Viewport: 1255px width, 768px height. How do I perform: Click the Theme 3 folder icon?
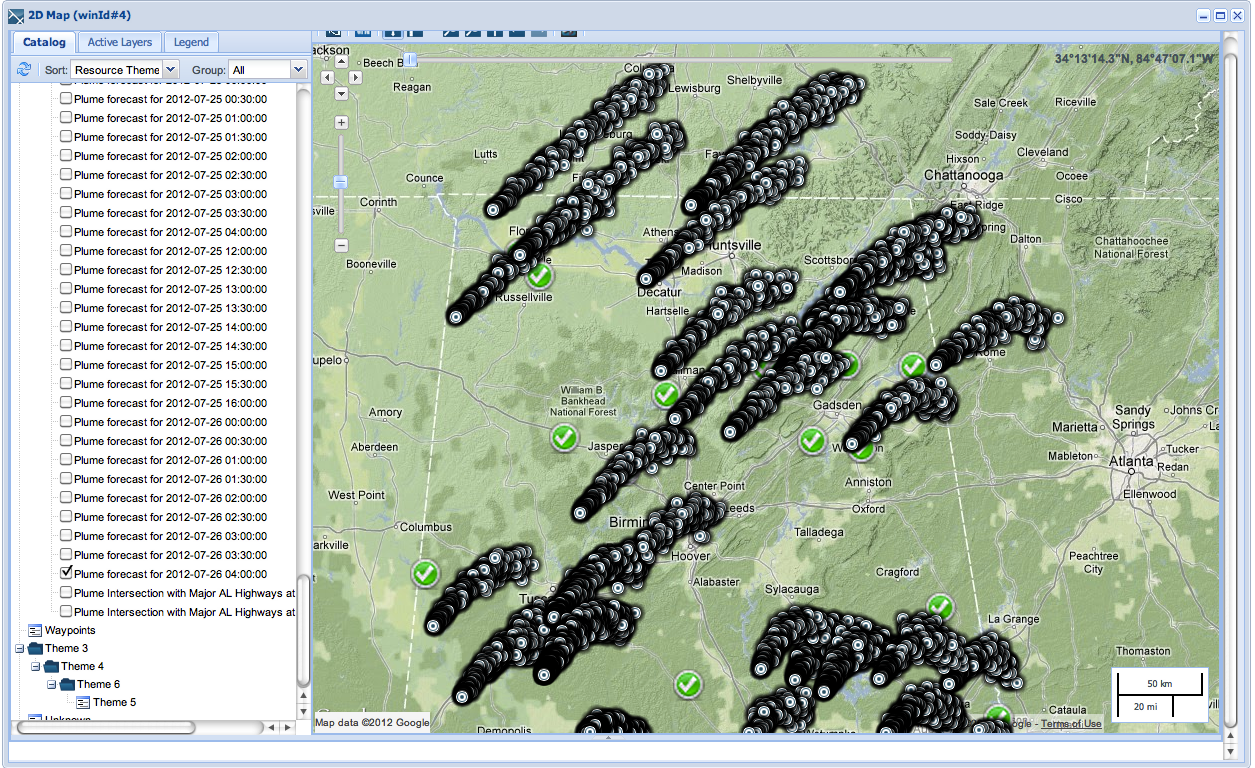click(x=35, y=648)
